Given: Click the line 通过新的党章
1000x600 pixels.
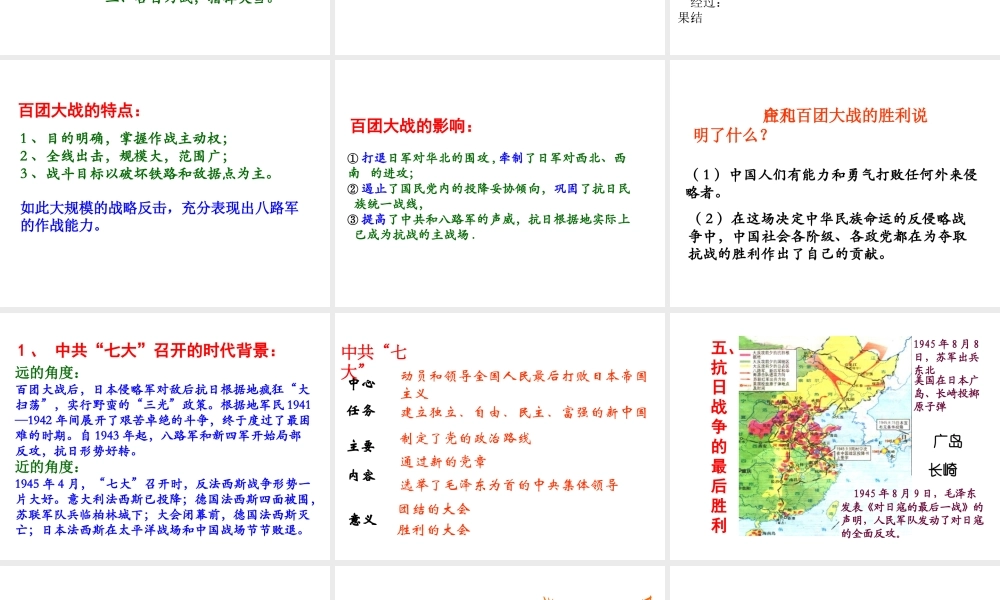Looking at the screenshot, I should (443, 462).
